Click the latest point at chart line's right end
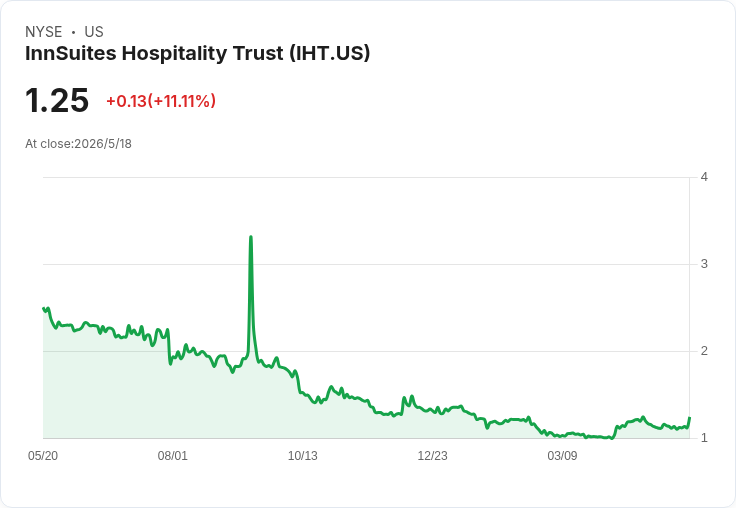 pyautogui.click(x=690, y=417)
